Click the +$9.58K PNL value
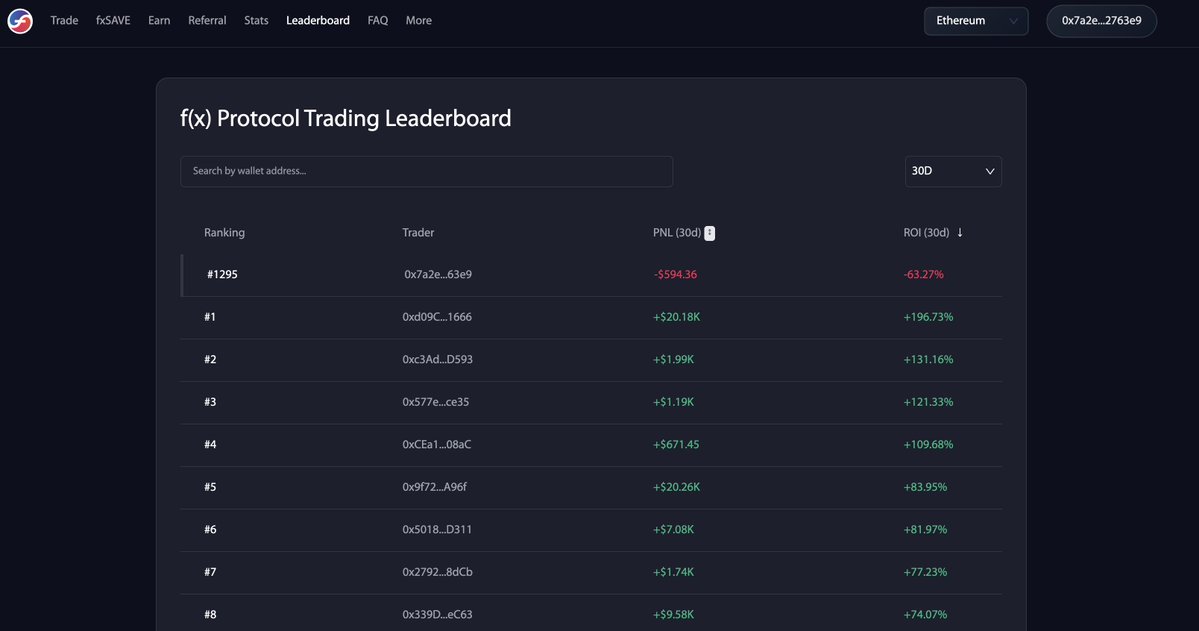1199x631 pixels. pos(674,614)
